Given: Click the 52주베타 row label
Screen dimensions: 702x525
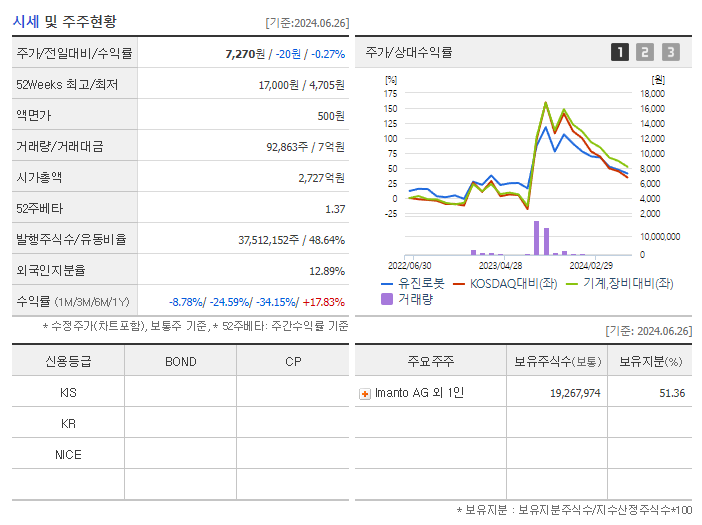Looking at the screenshot, I should [39, 209].
